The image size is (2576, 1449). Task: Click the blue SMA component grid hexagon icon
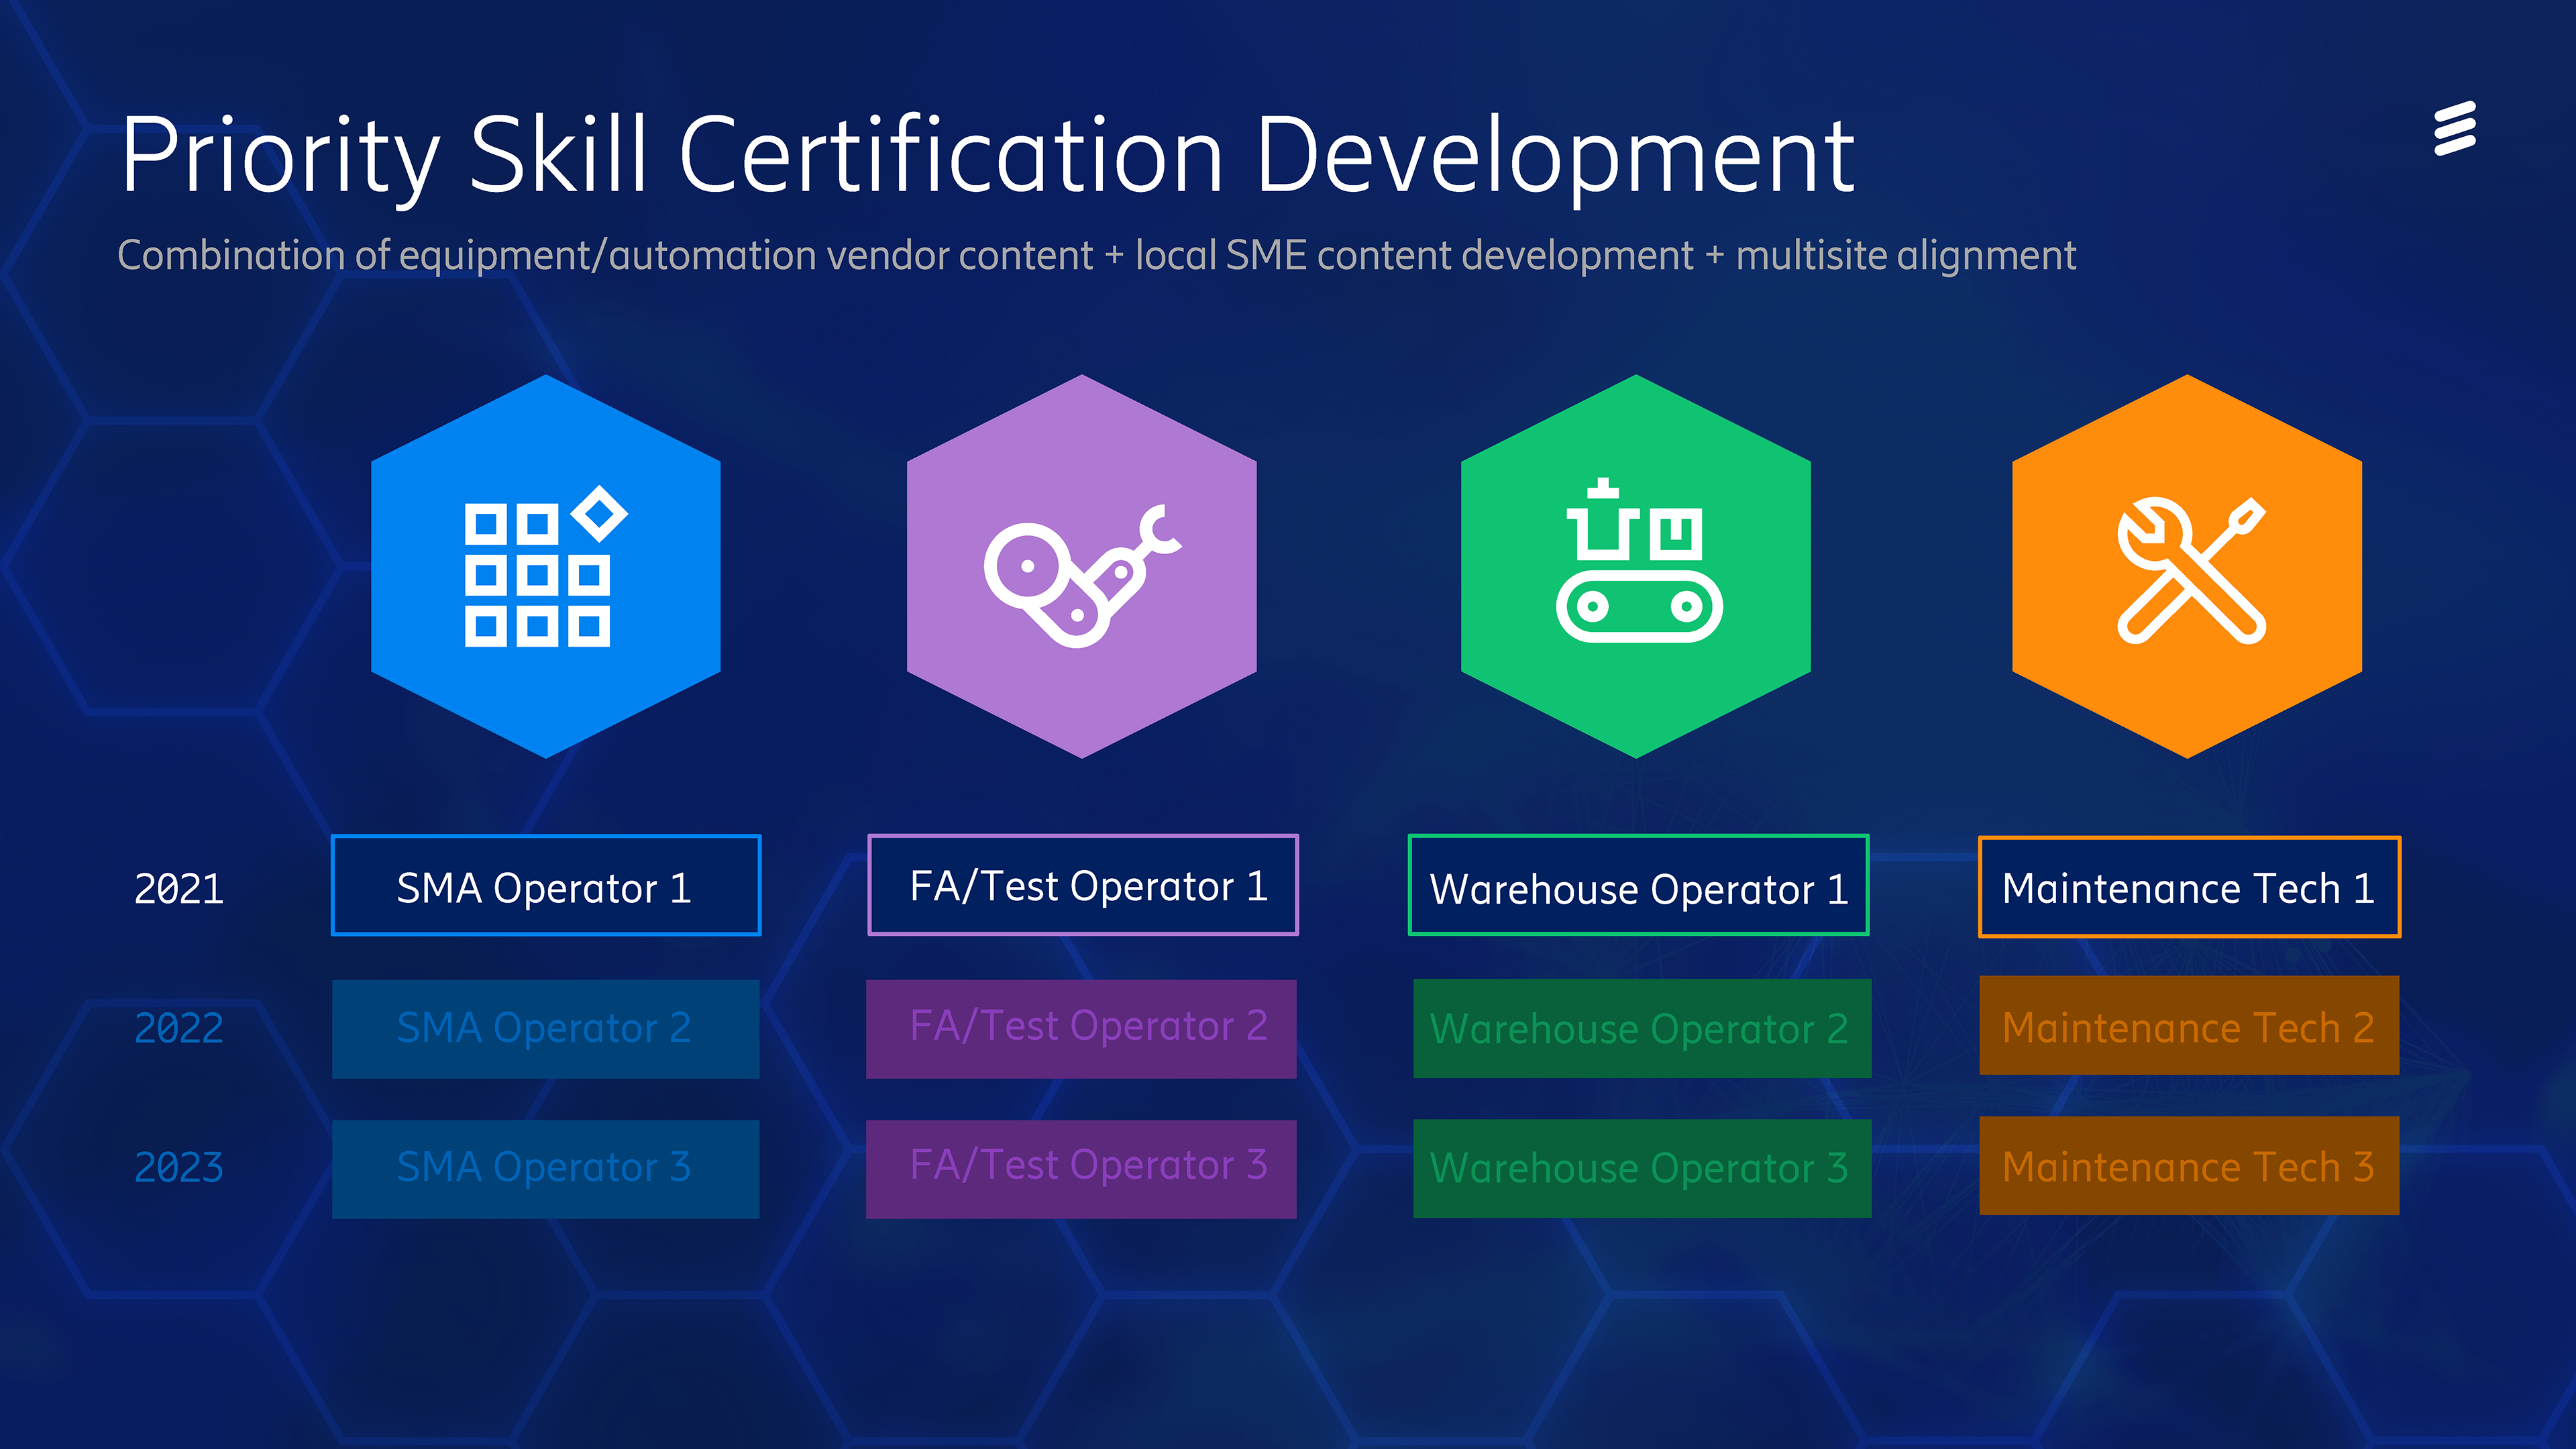(x=545, y=566)
